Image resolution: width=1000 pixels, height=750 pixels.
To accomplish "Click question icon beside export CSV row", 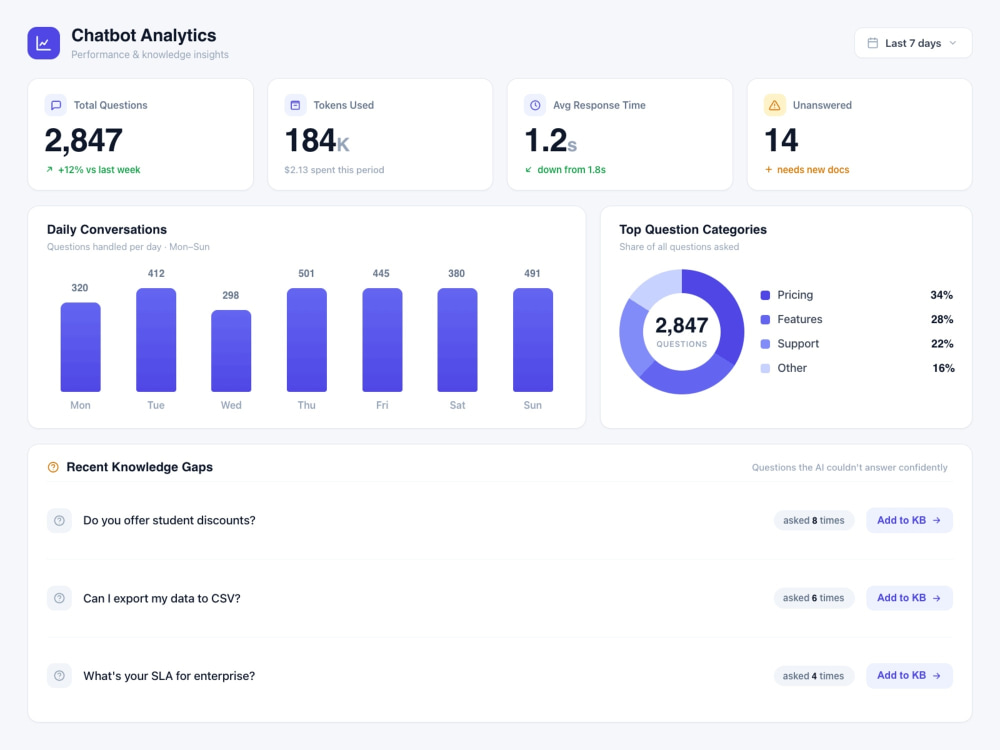I will coord(59,598).
